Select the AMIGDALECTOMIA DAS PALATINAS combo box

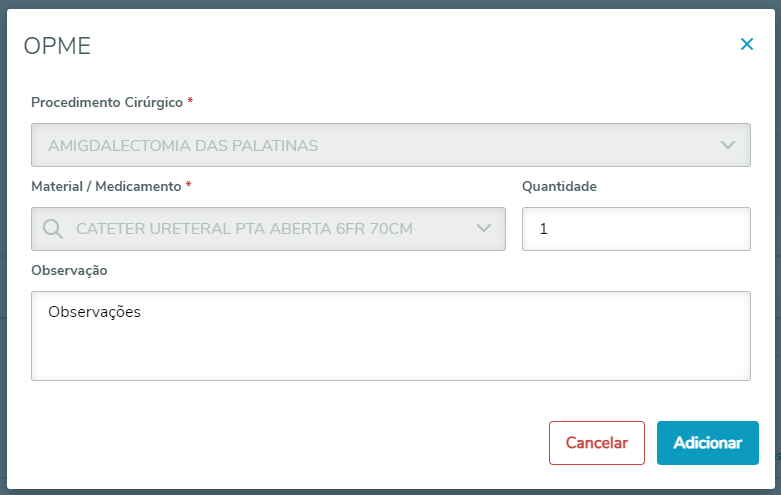[x=380, y=145]
